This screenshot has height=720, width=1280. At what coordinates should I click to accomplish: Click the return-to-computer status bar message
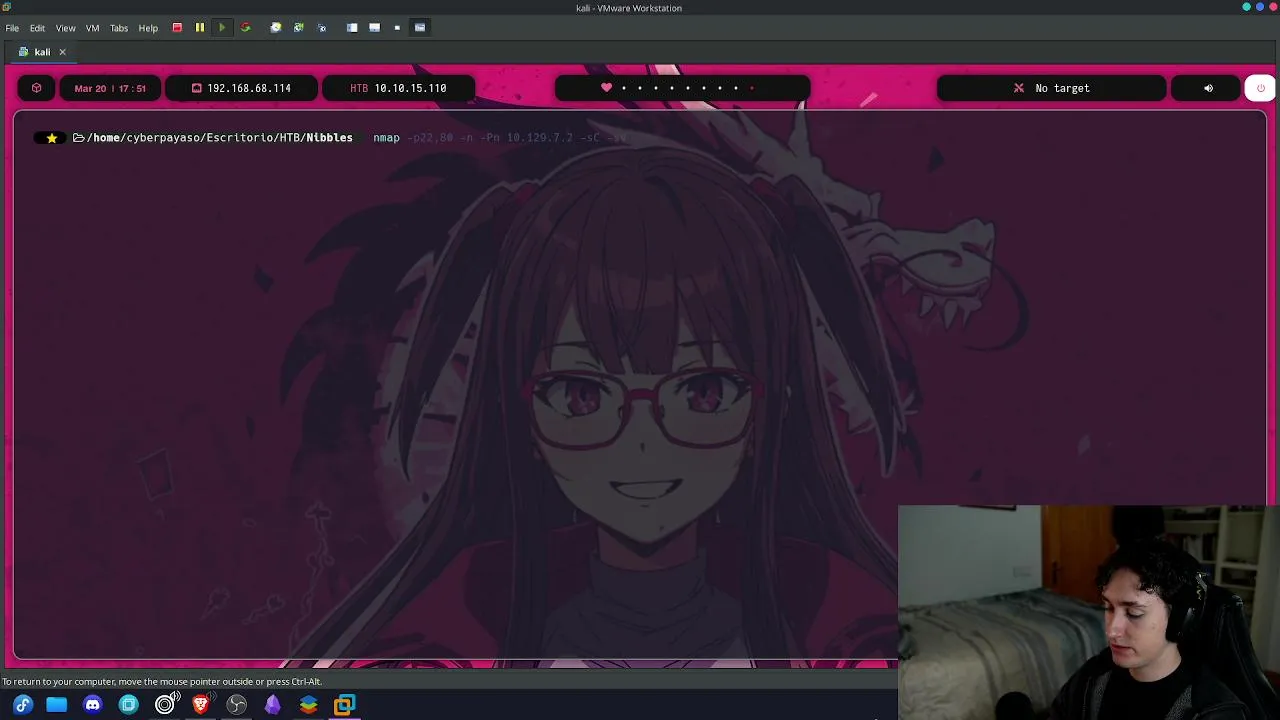pos(162,682)
